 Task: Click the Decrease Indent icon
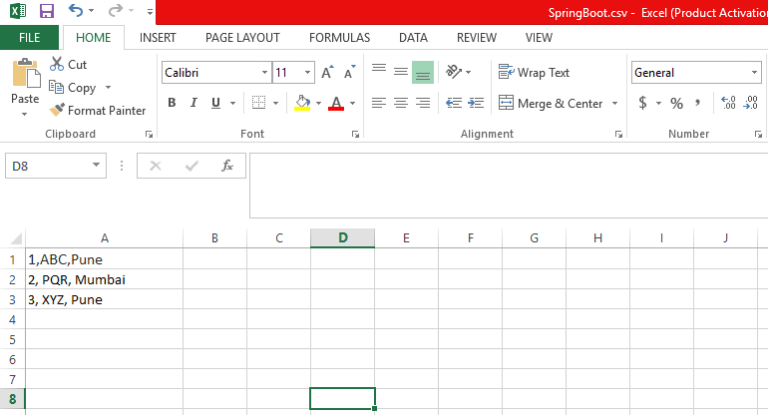pyautogui.click(x=454, y=103)
